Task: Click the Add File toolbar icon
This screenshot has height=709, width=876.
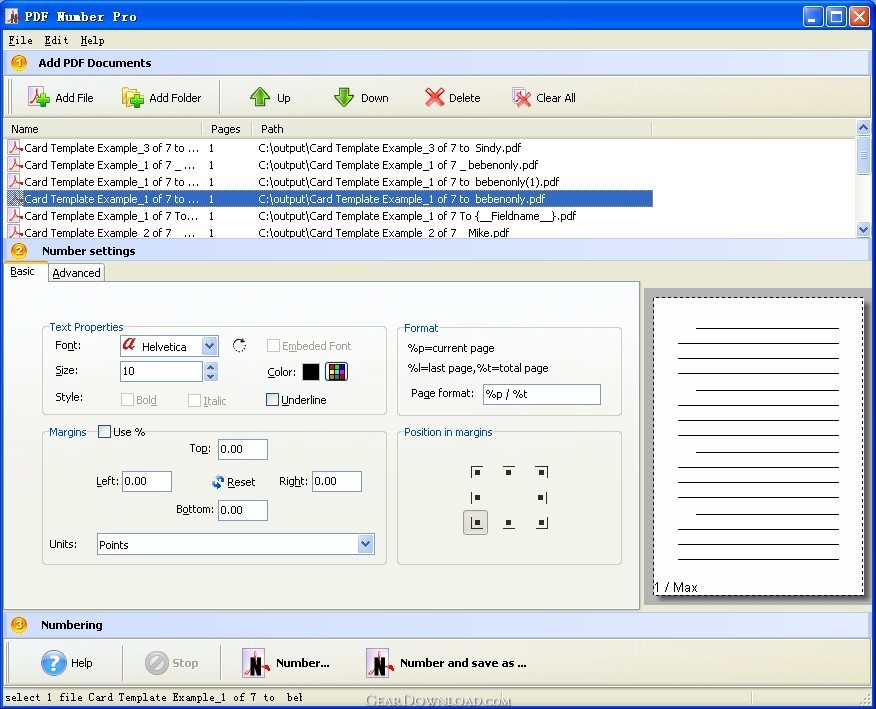Action: (39, 97)
